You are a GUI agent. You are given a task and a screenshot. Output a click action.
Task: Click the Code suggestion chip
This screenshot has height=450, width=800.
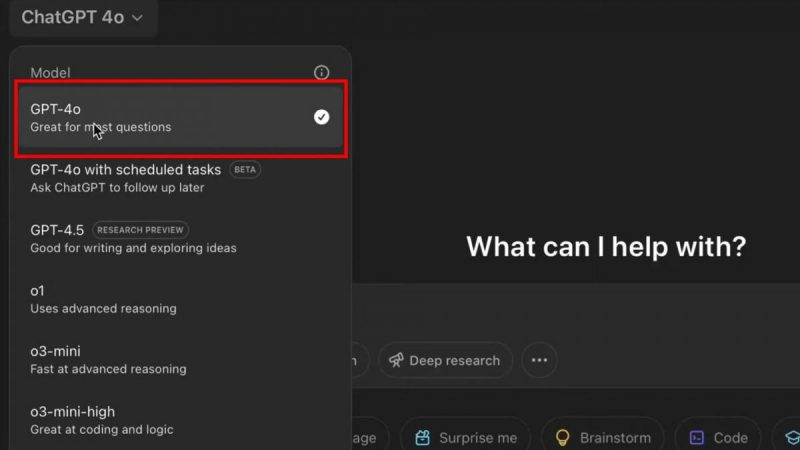point(718,438)
